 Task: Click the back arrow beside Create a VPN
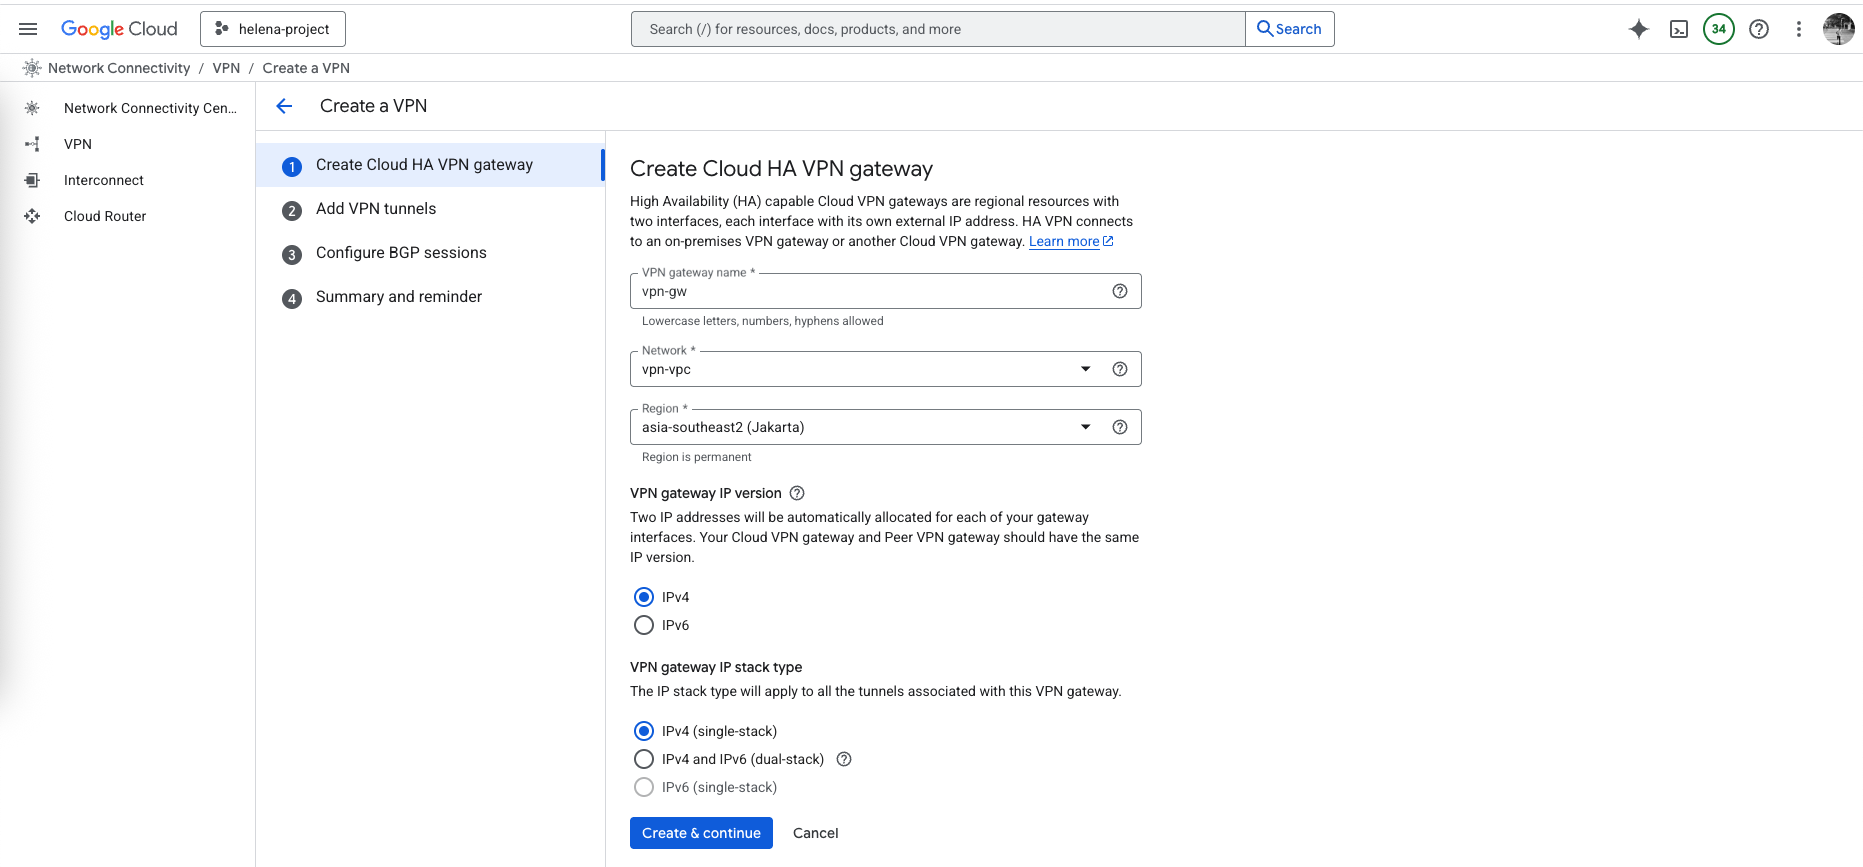coord(284,106)
